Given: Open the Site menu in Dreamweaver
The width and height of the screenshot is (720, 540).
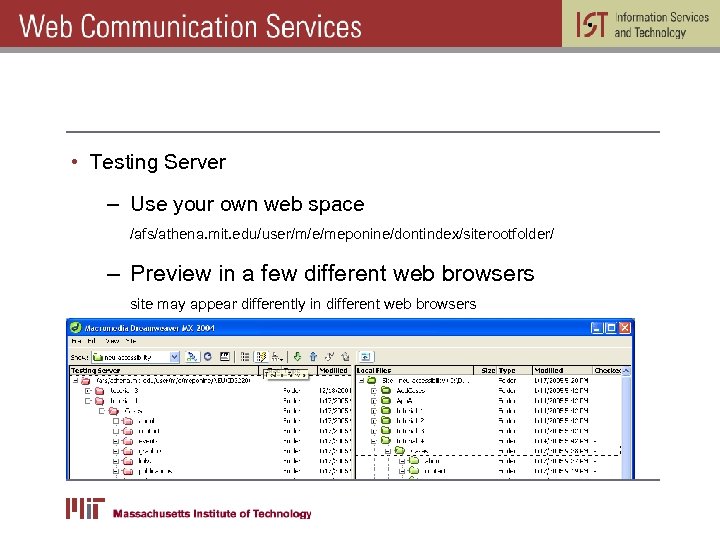Looking at the screenshot, I should [131, 341].
